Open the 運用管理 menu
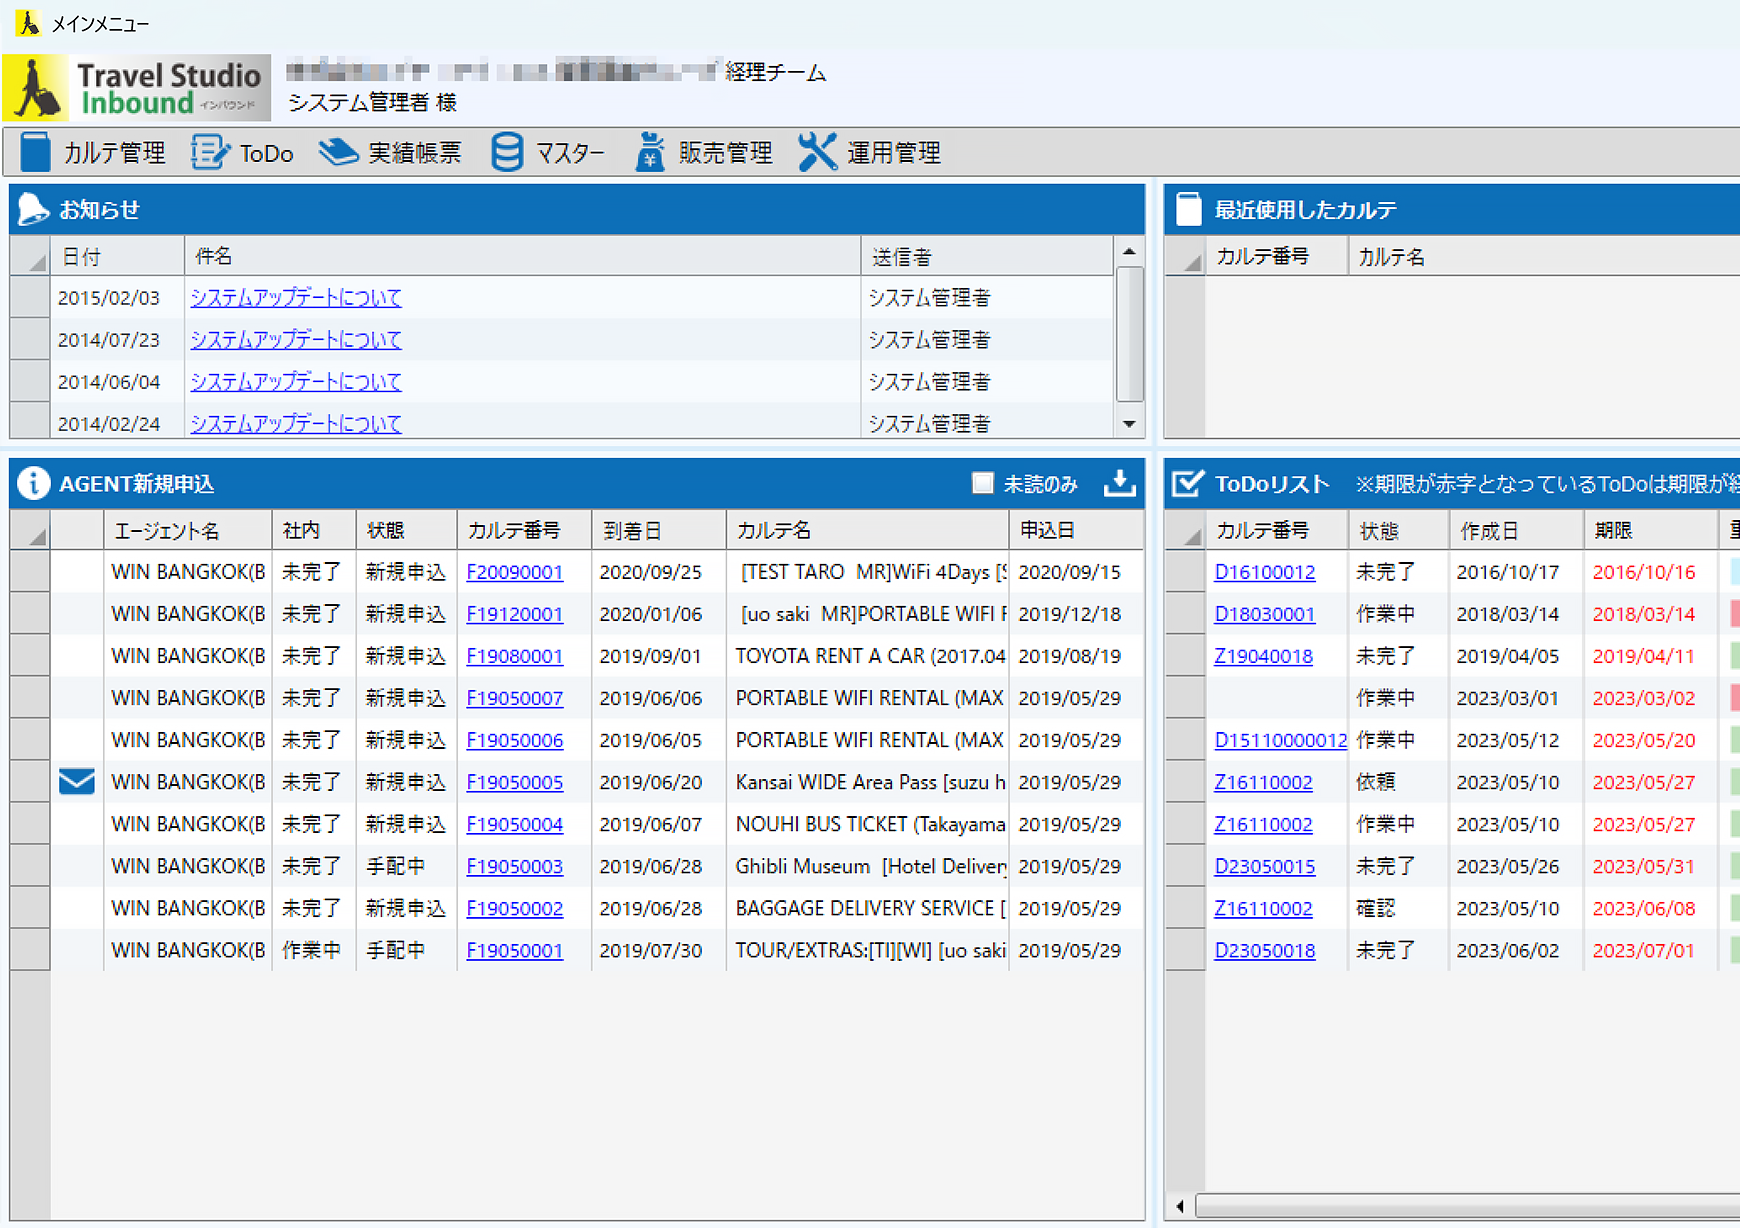Viewport: 1740px width, 1228px height. [870, 153]
